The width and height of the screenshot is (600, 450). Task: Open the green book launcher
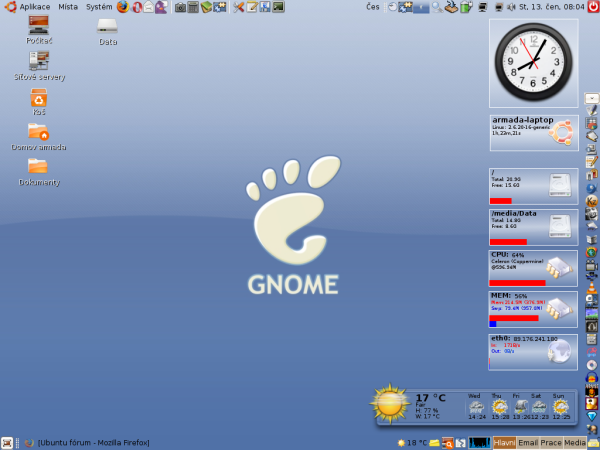click(x=206, y=7)
